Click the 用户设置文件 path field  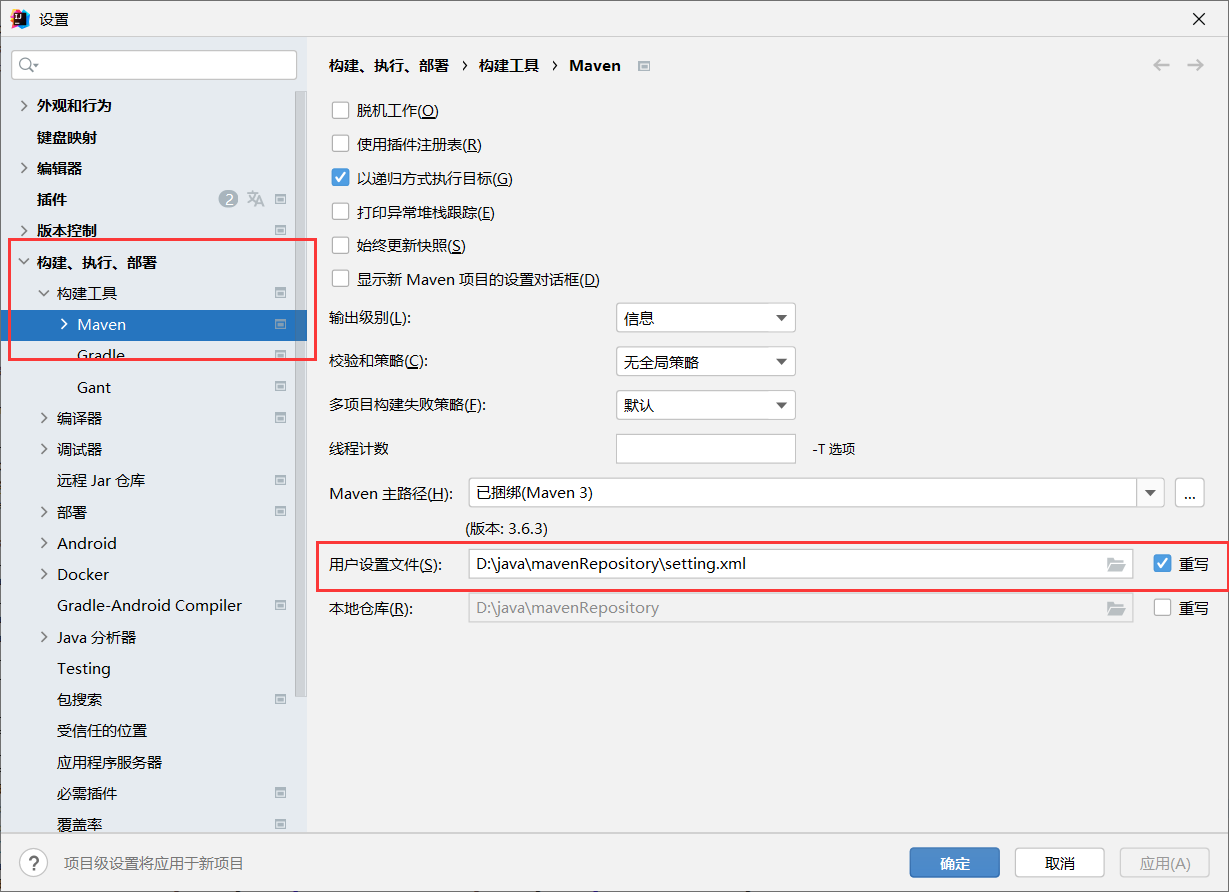[x=800, y=564]
